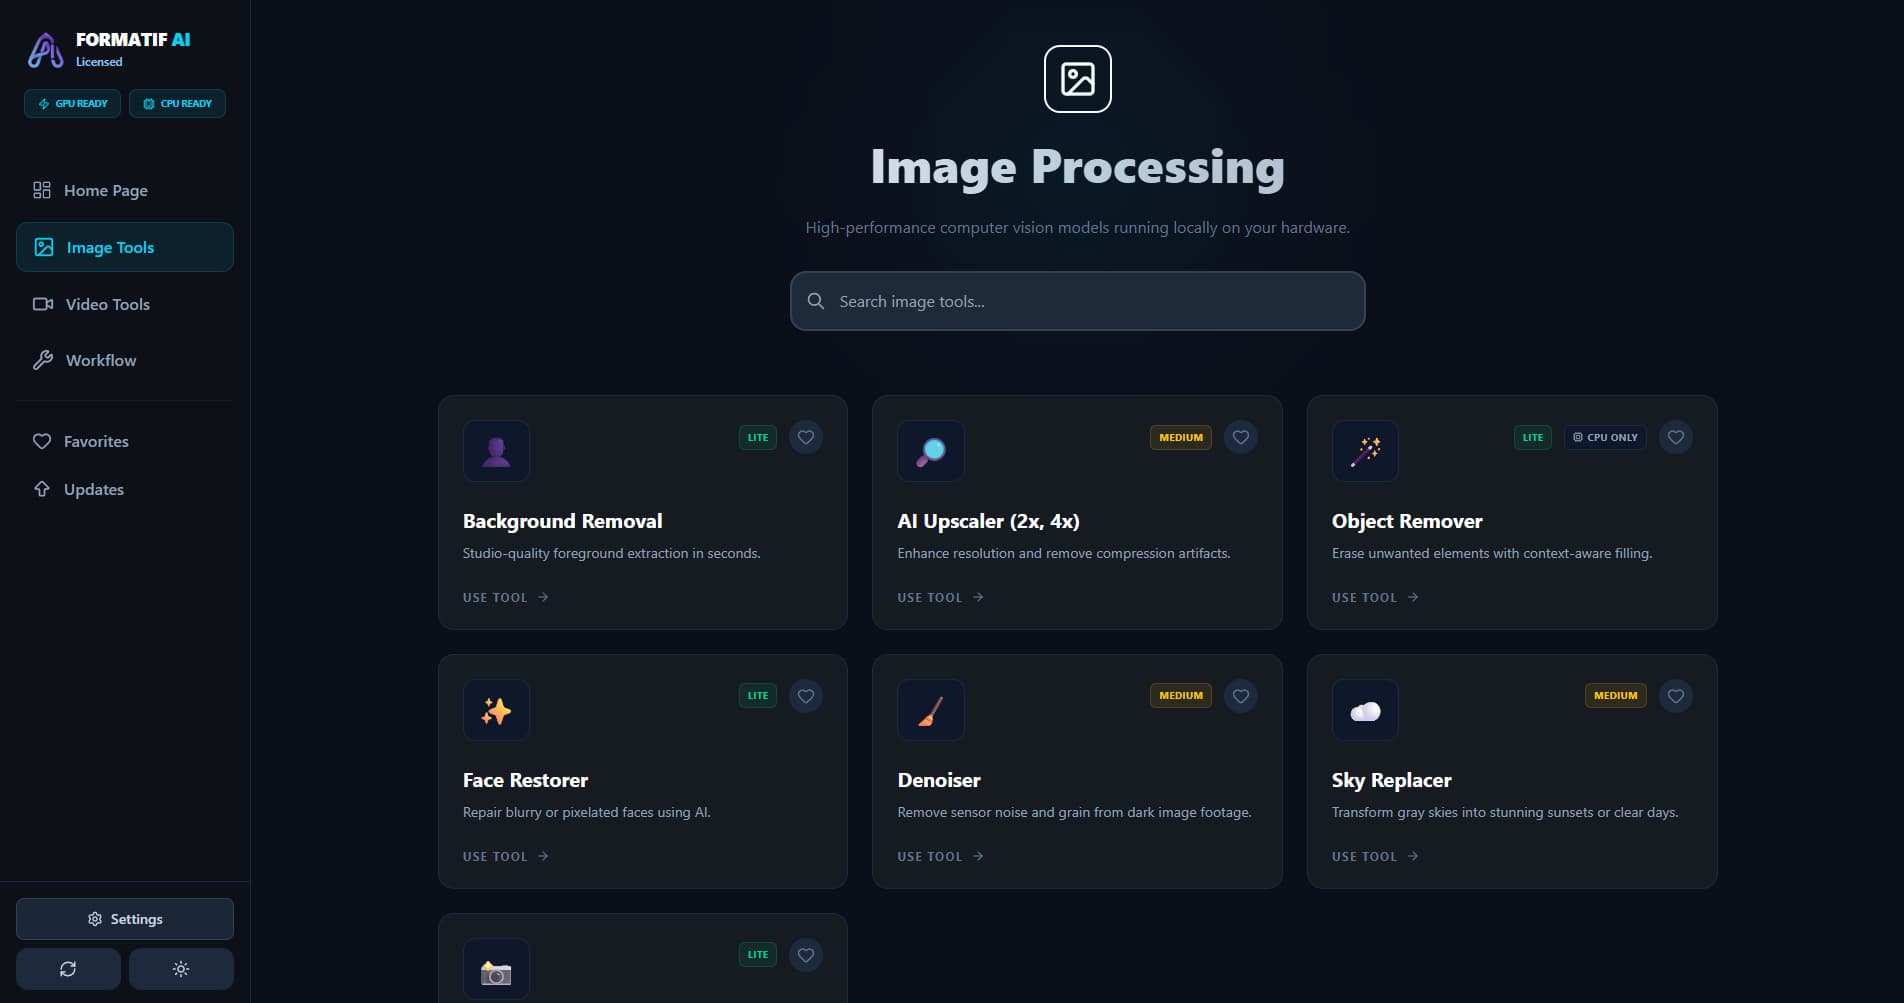Click LITE badge on Background Removal
Viewport: 1904px width, 1003px height.
[758, 437]
